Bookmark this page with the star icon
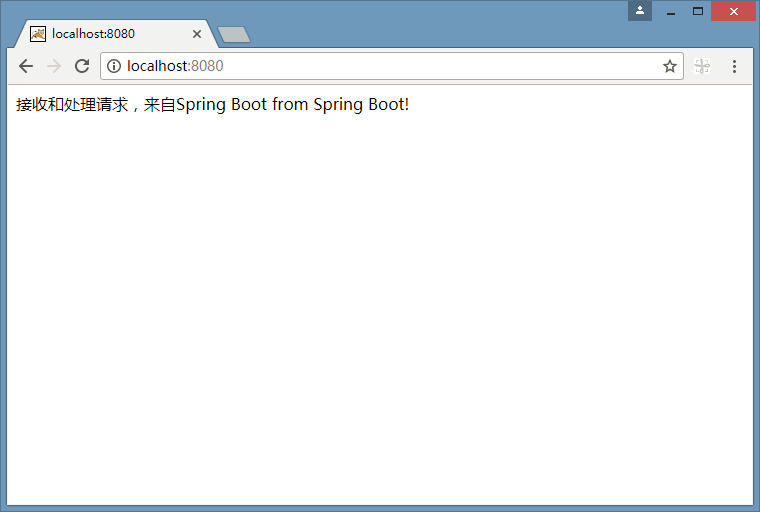The image size is (760, 512). pyautogui.click(x=670, y=66)
